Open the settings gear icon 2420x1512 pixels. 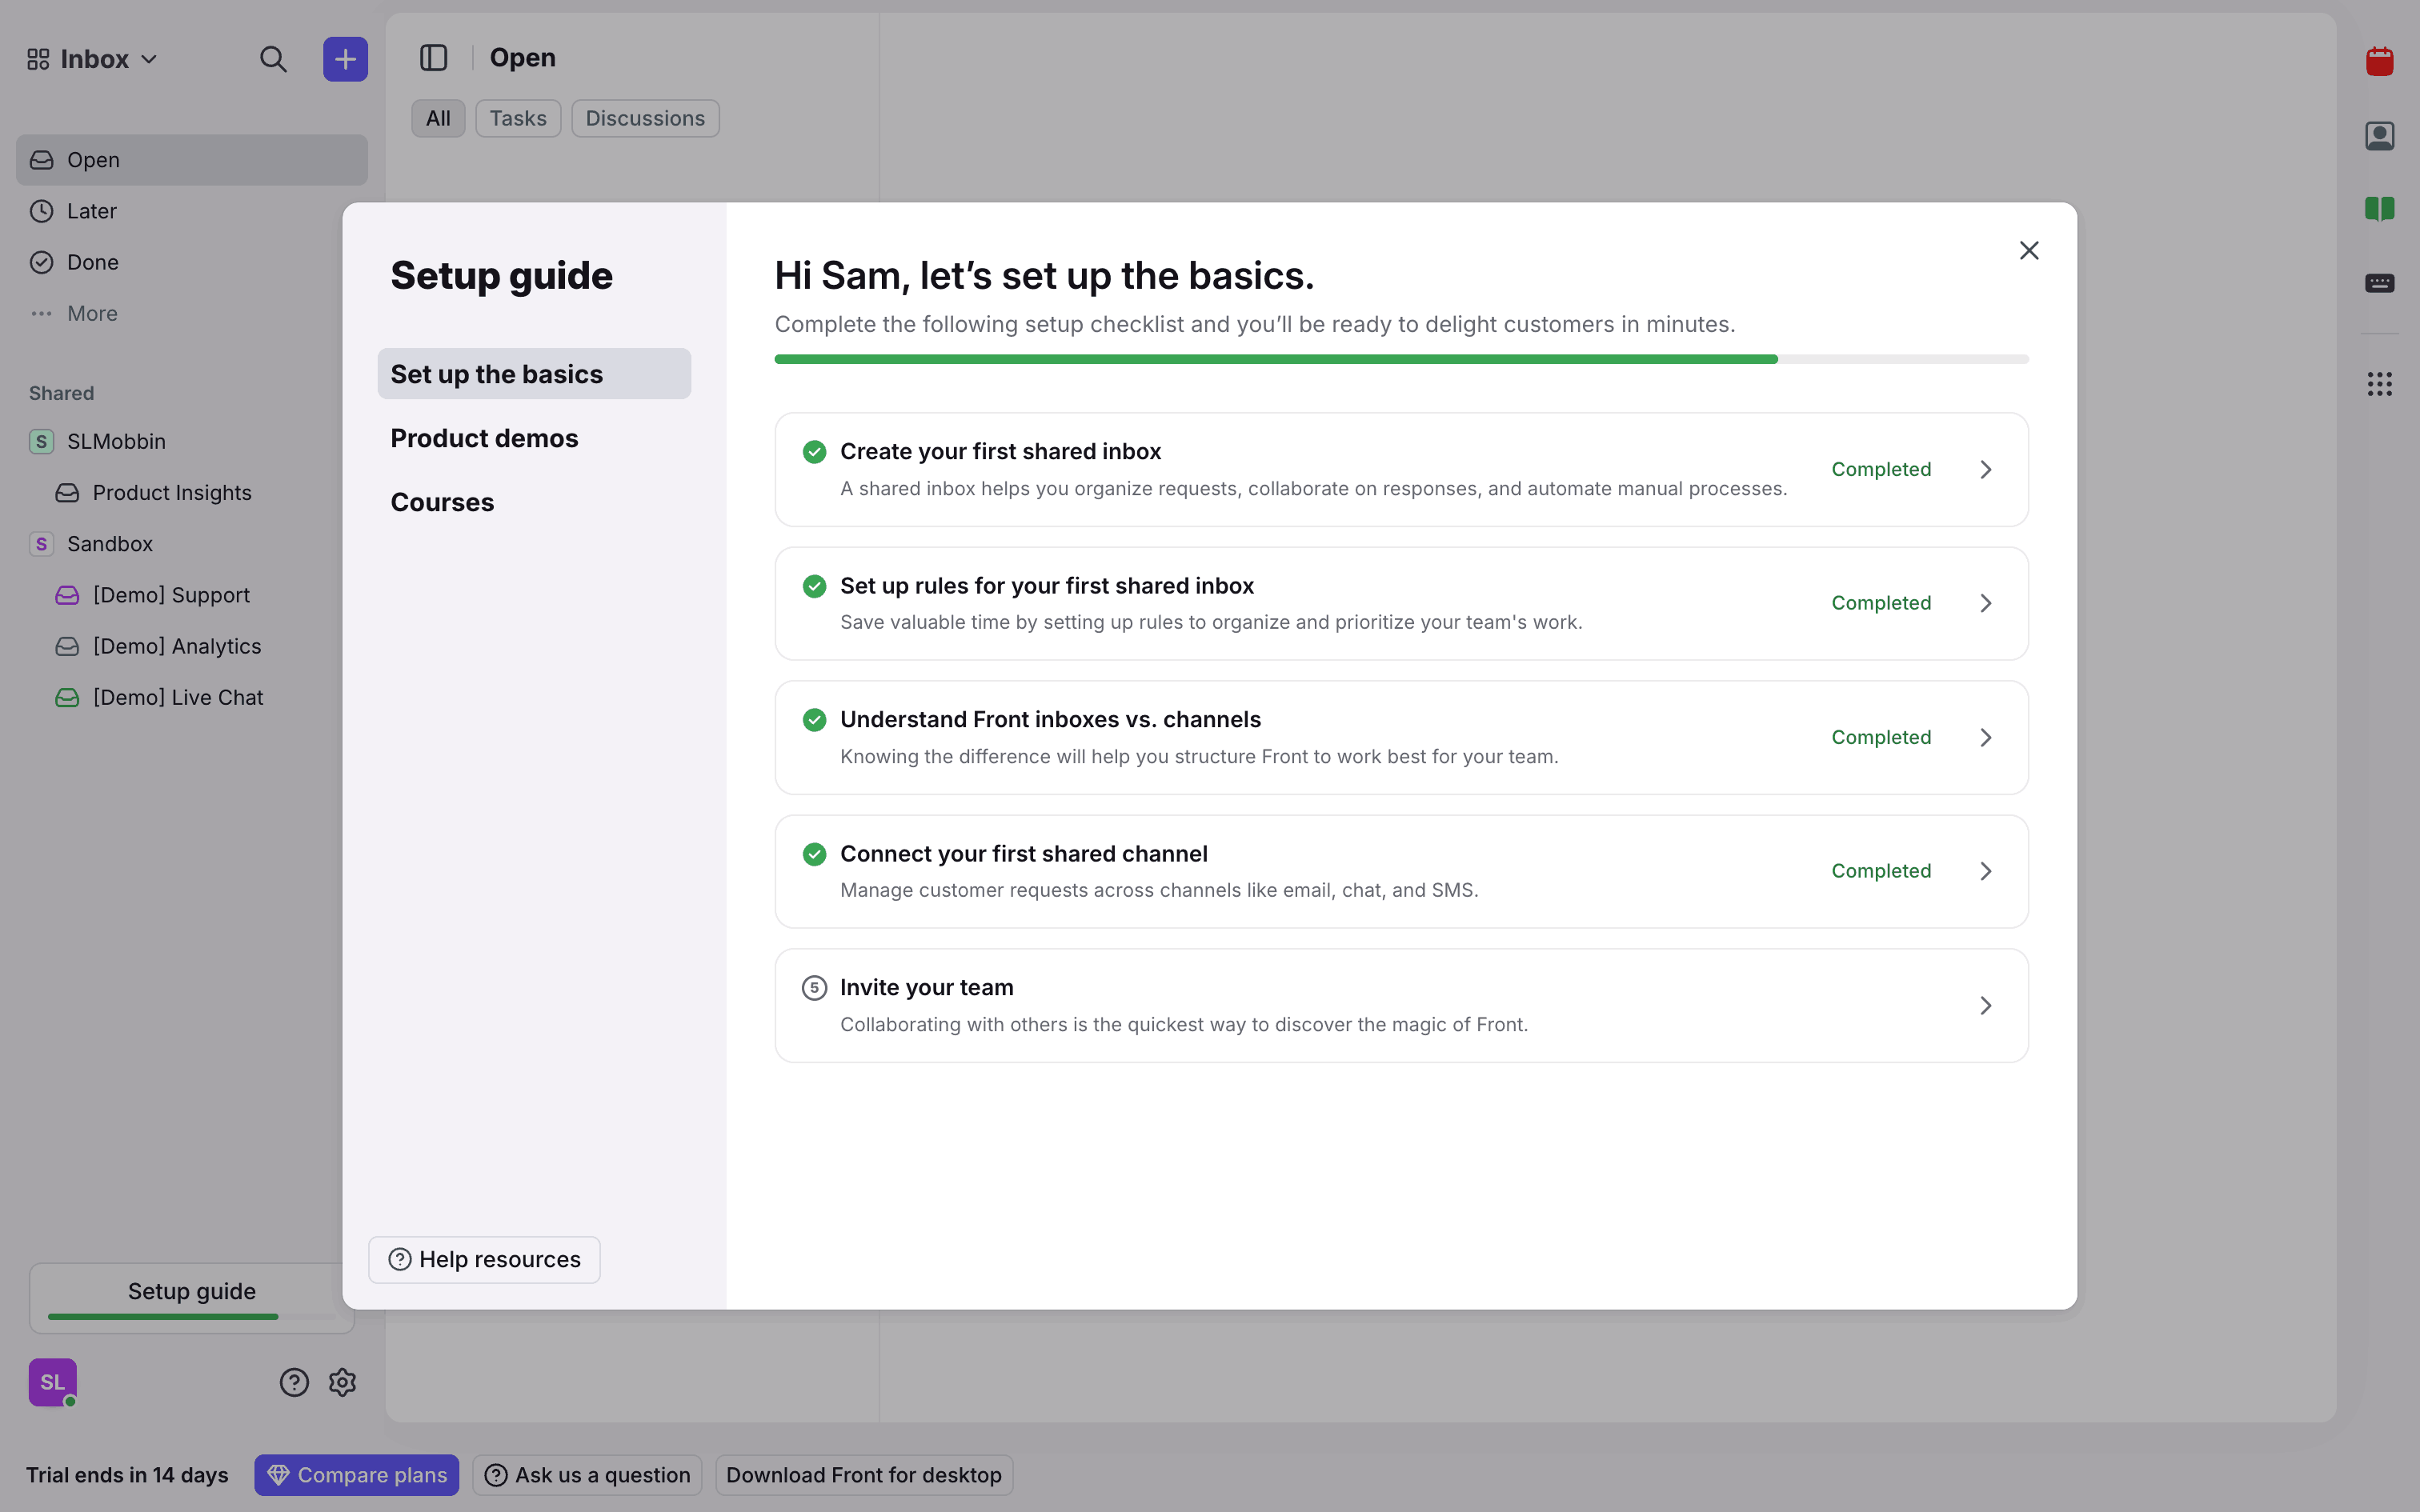[x=342, y=1382]
